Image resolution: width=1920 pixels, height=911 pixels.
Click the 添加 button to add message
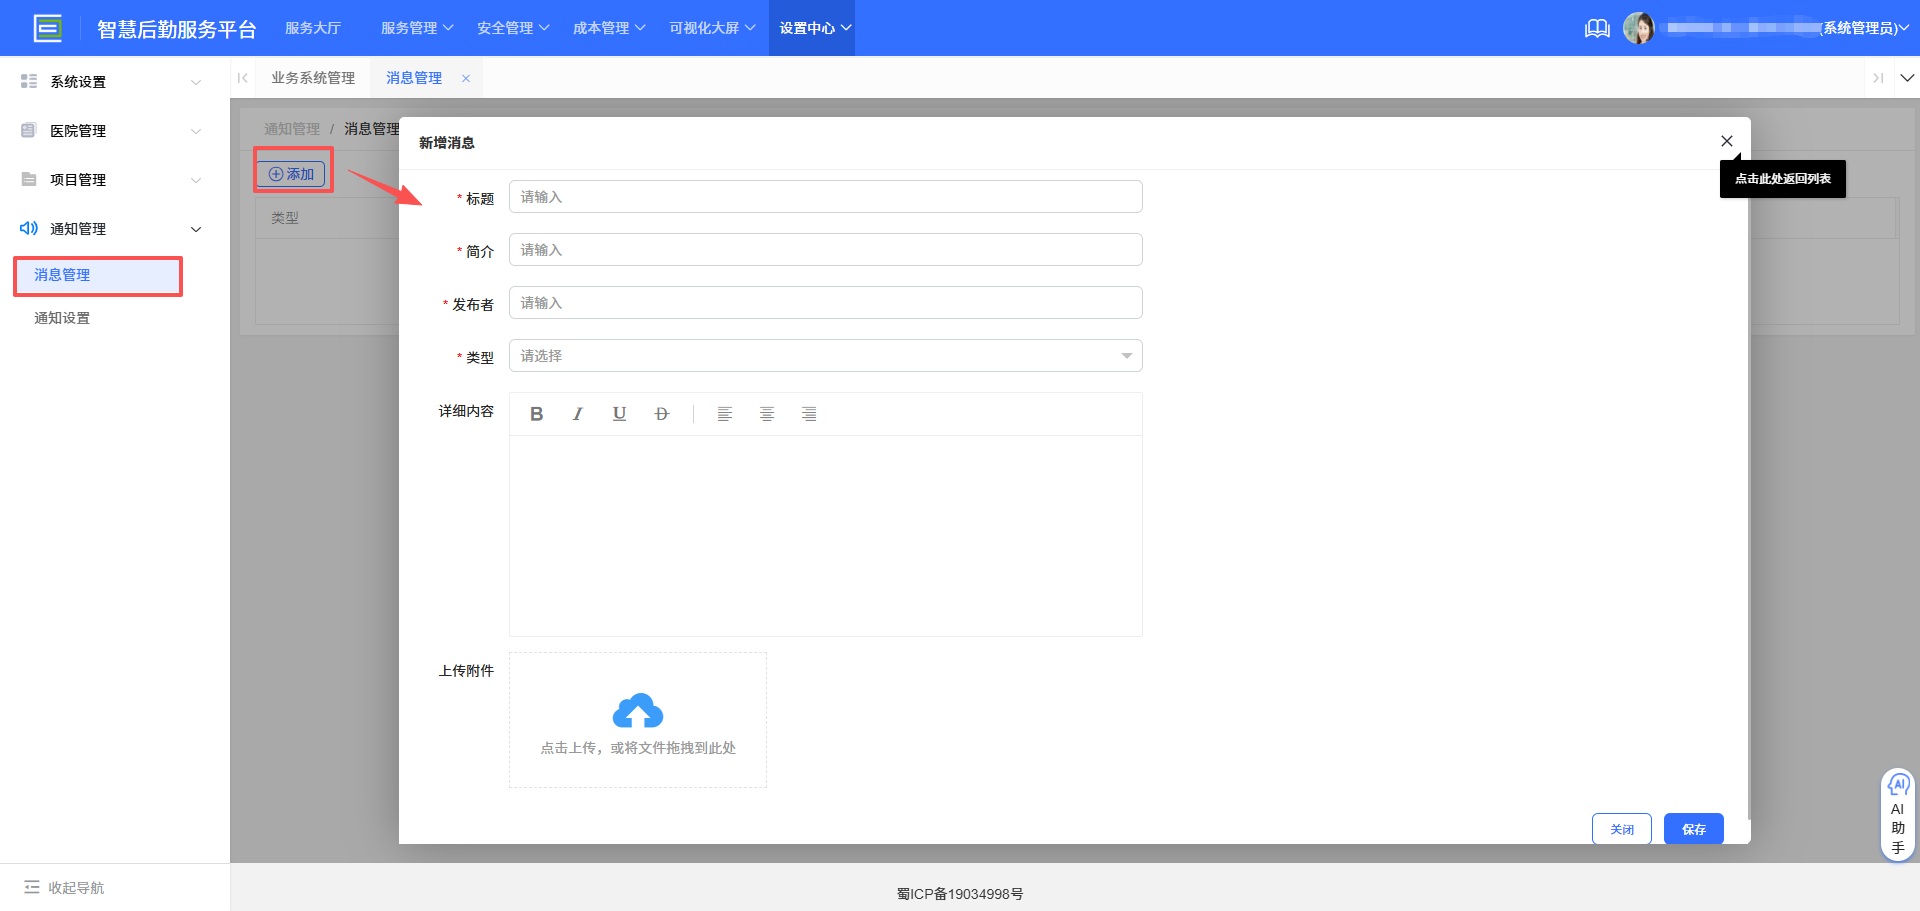click(292, 172)
